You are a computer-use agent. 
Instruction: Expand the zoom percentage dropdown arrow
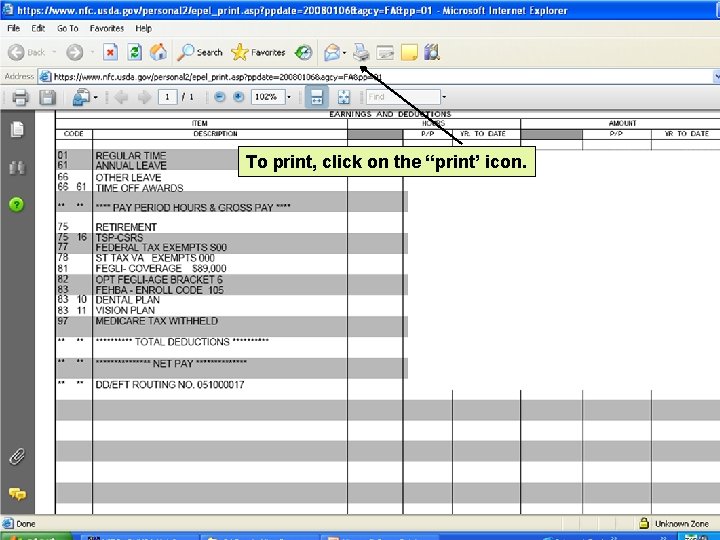pos(289,97)
